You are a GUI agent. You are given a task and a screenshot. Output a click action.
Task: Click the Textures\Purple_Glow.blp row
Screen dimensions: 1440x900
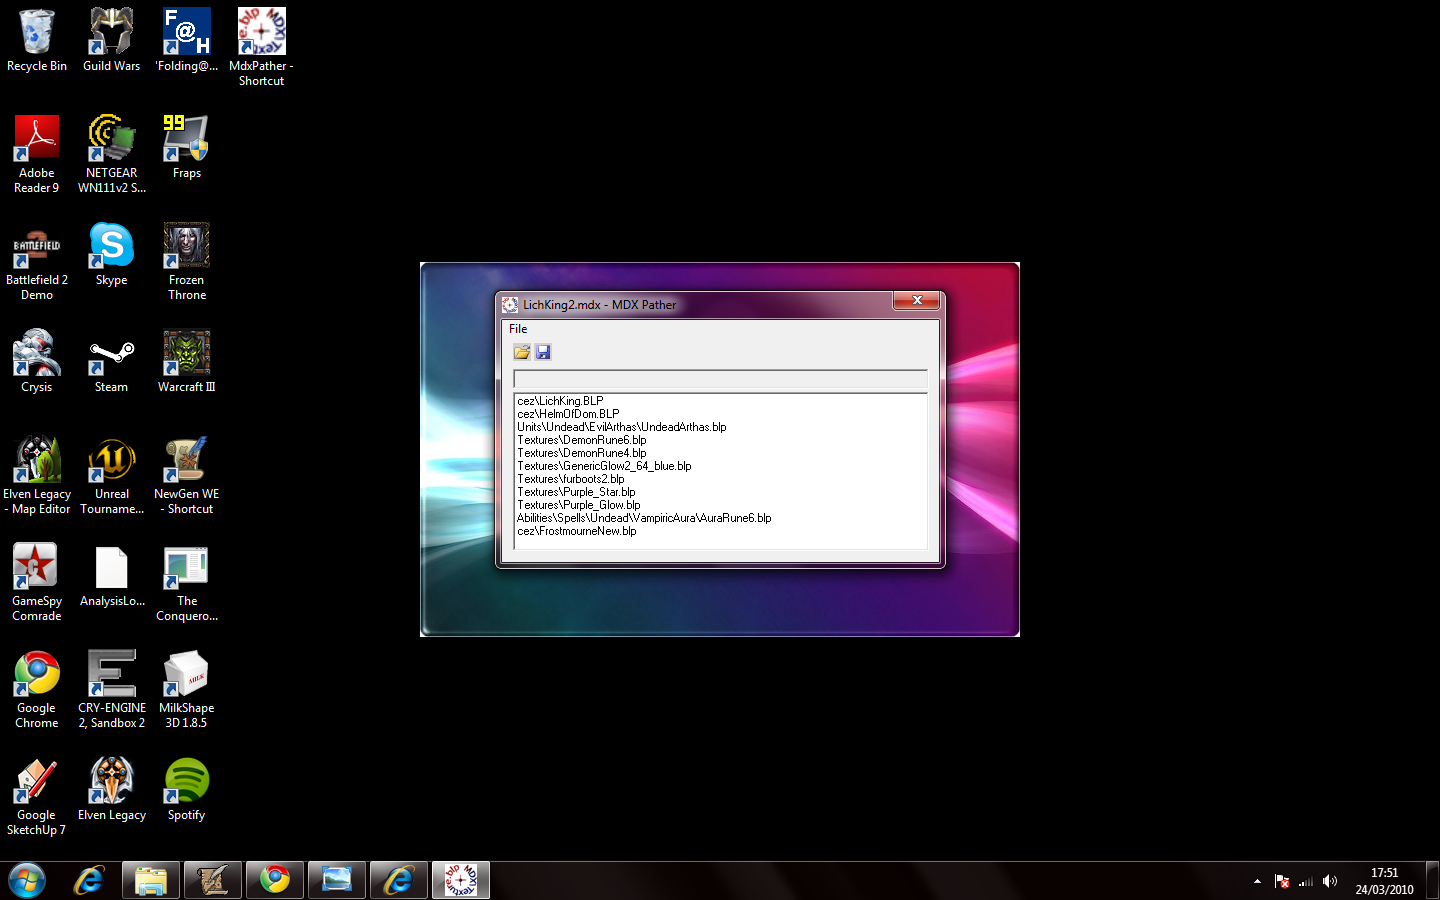(579, 505)
